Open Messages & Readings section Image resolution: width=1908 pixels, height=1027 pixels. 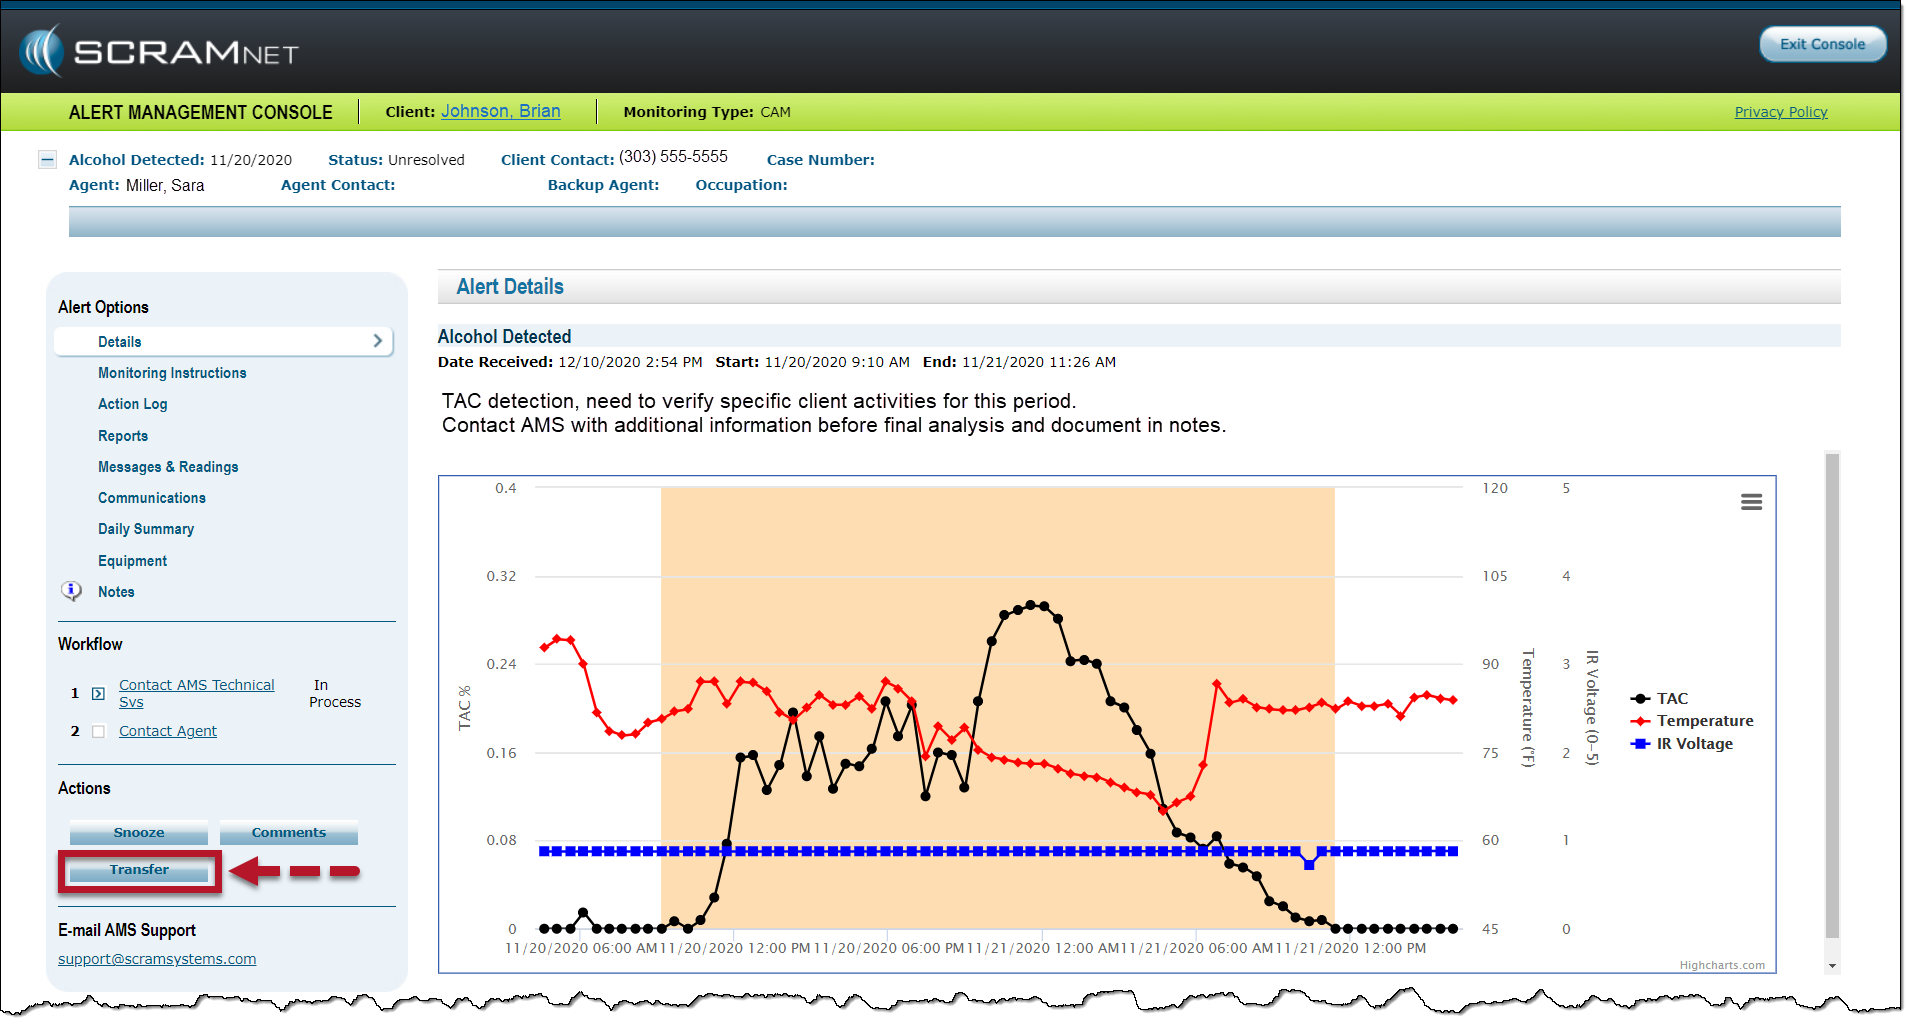[168, 467]
